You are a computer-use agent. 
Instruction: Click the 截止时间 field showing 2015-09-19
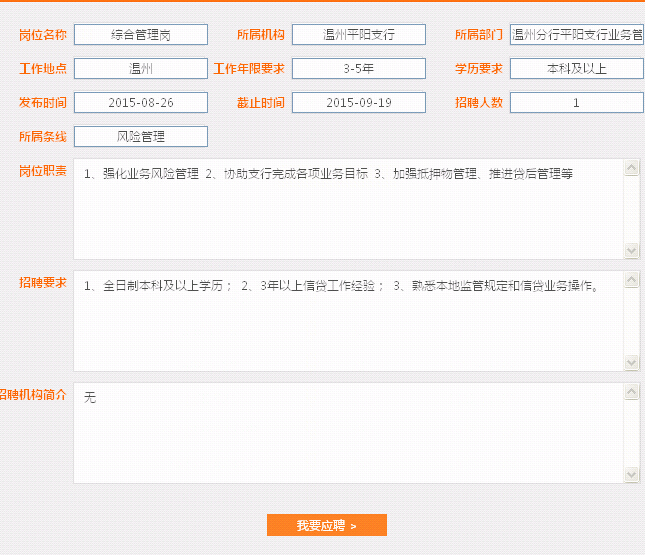pyautogui.click(x=359, y=103)
